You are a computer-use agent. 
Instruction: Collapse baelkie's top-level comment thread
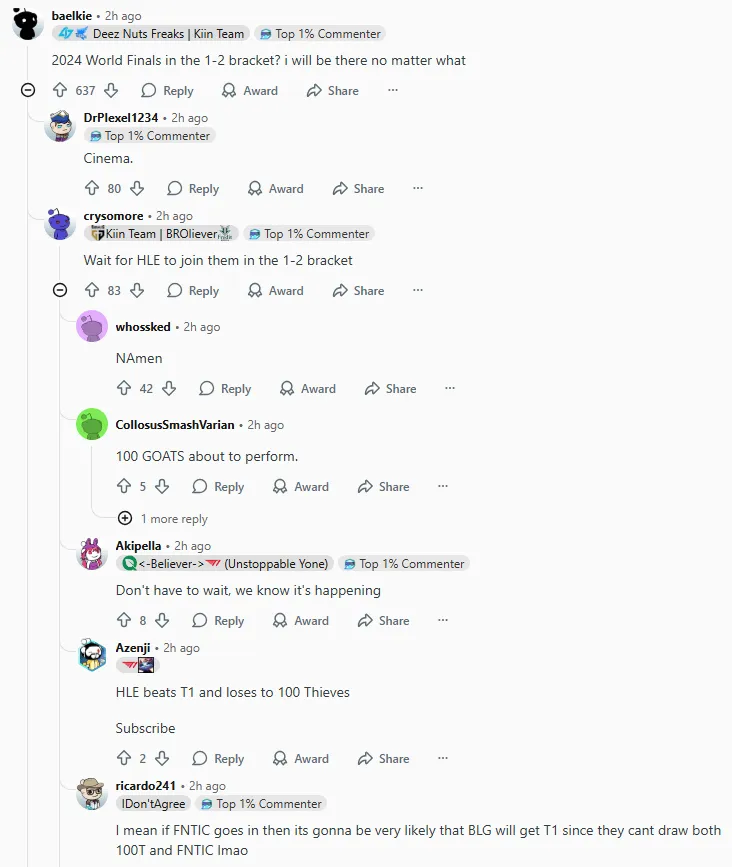tap(28, 90)
